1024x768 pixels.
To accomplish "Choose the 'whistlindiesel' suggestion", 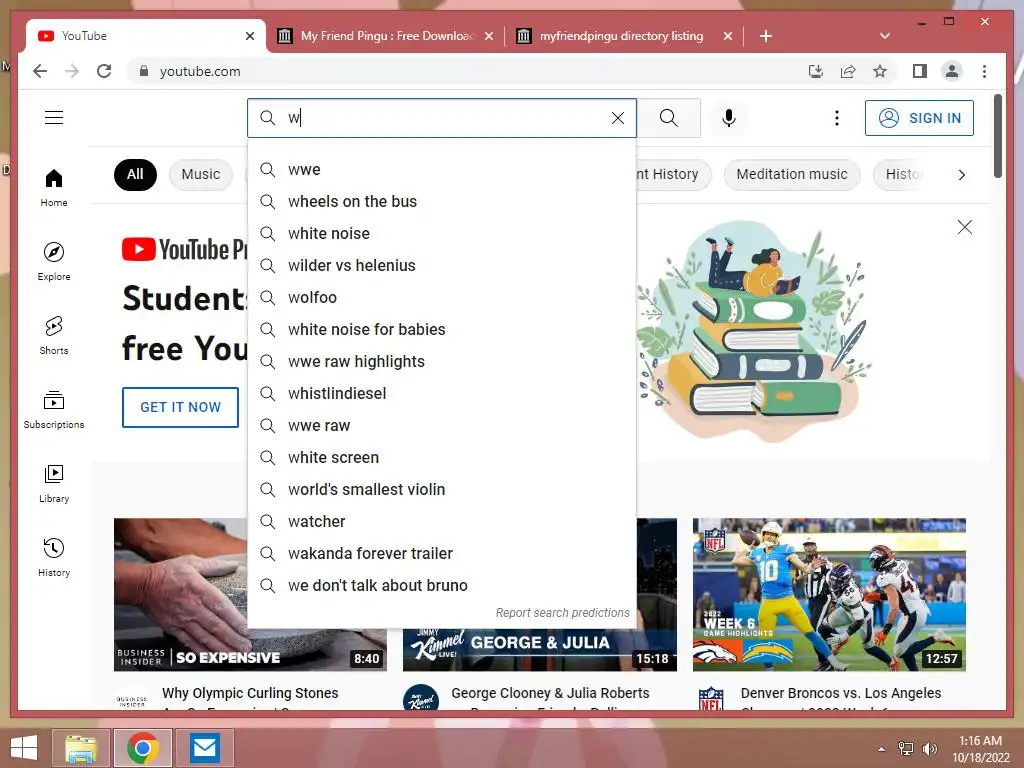I will (x=441, y=394).
